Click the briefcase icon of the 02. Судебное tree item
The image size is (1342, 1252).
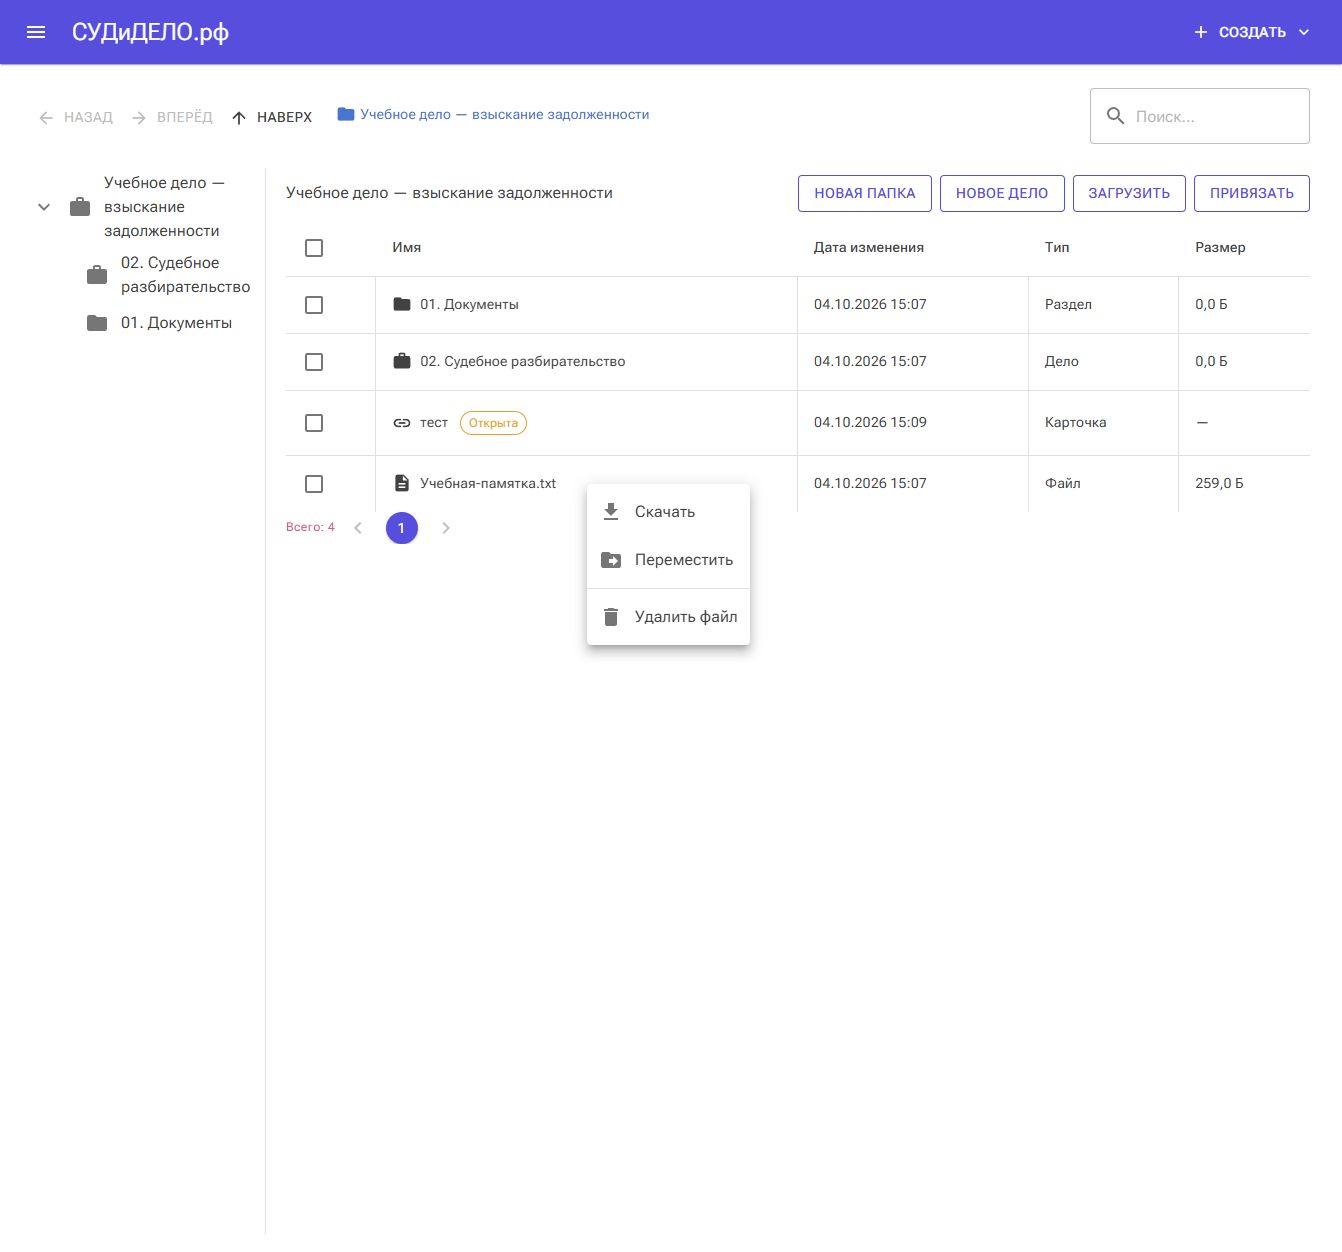pyautogui.click(x=97, y=275)
